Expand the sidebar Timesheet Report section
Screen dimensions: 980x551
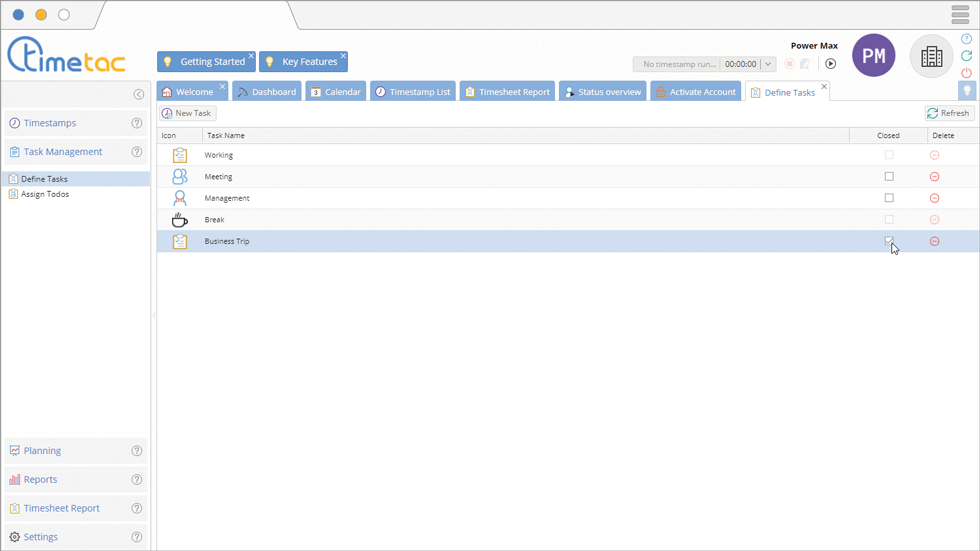76,509
